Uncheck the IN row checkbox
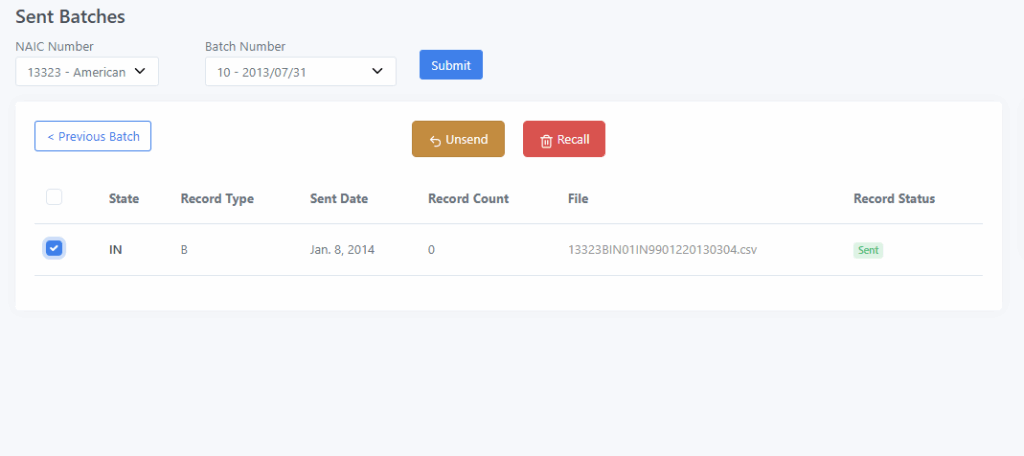 tap(54, 248)
